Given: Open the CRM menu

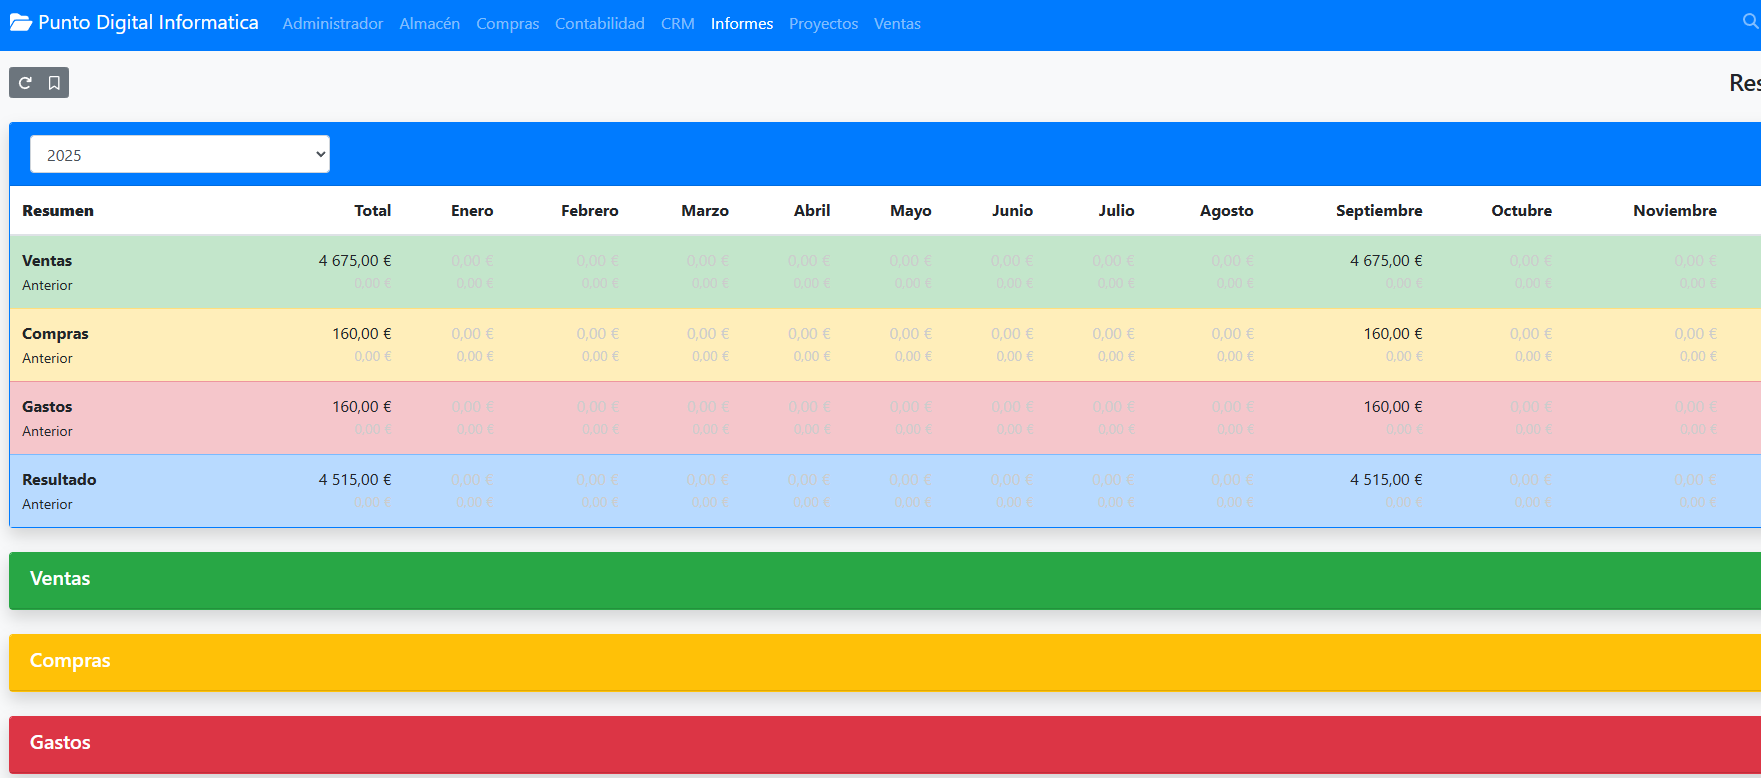Looking at the screenshot, I should tap(678, 24).
